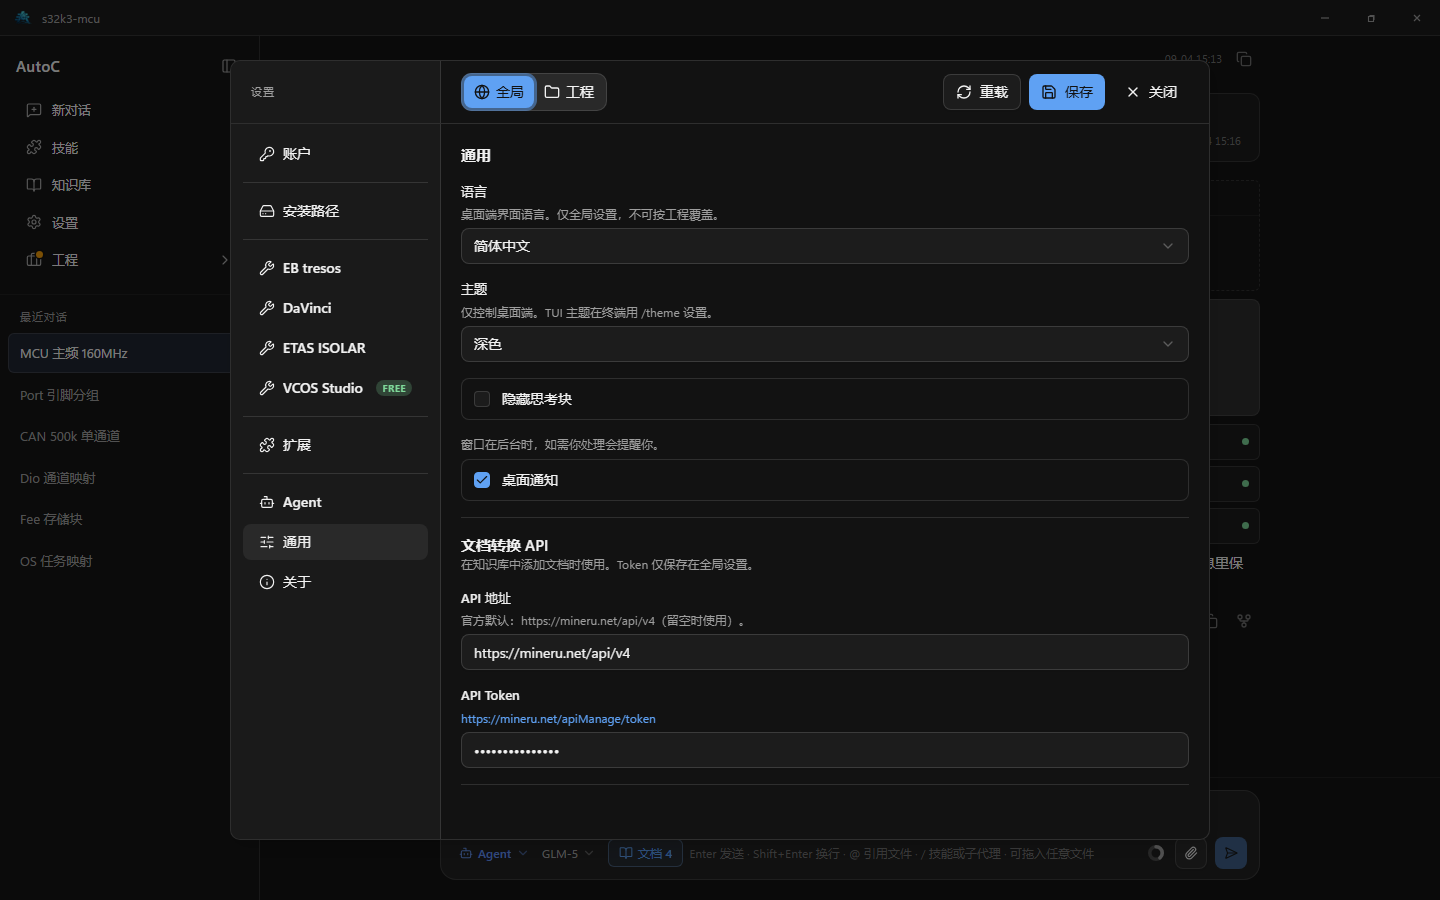Screen dimensions: 1440x900
Task: Open VCOS Studio settings
Action: (335, 388)
